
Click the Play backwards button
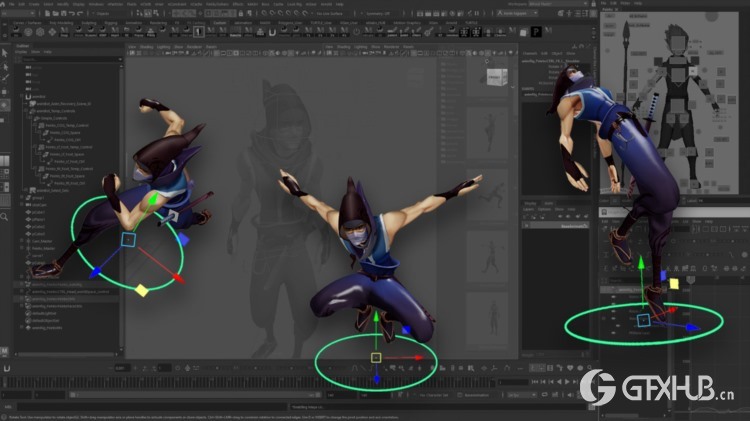[559, 382]
